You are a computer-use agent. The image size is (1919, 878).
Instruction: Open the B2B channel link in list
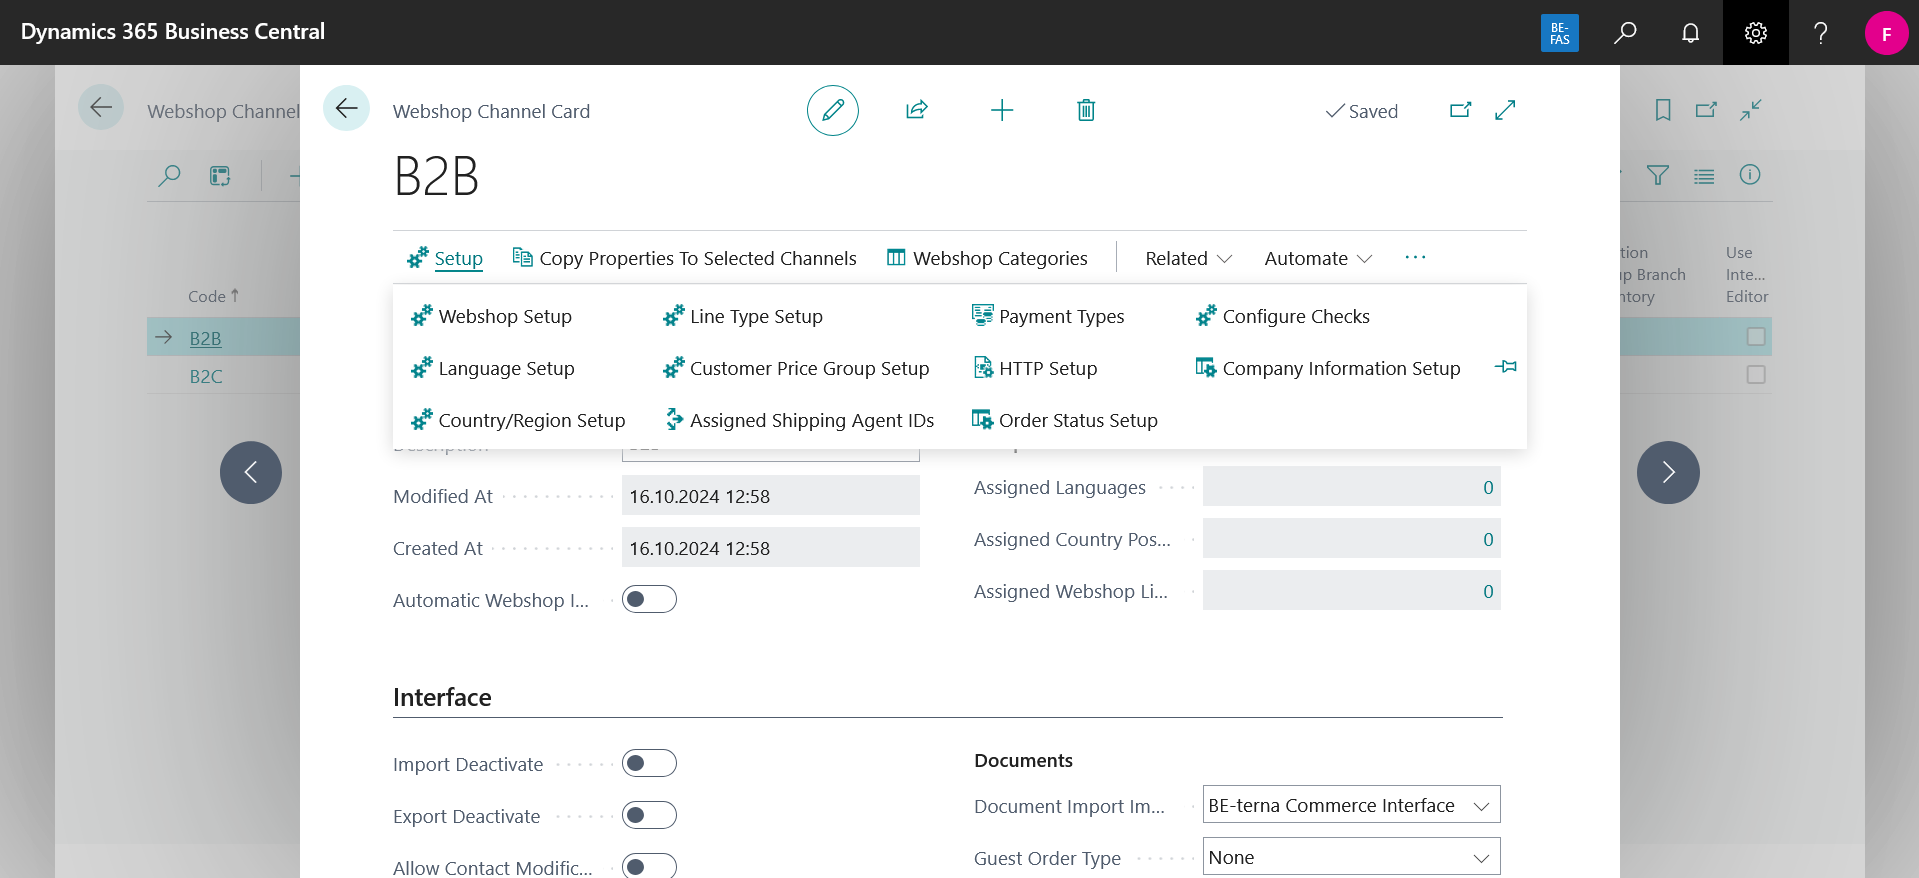[x=205, y=338]
